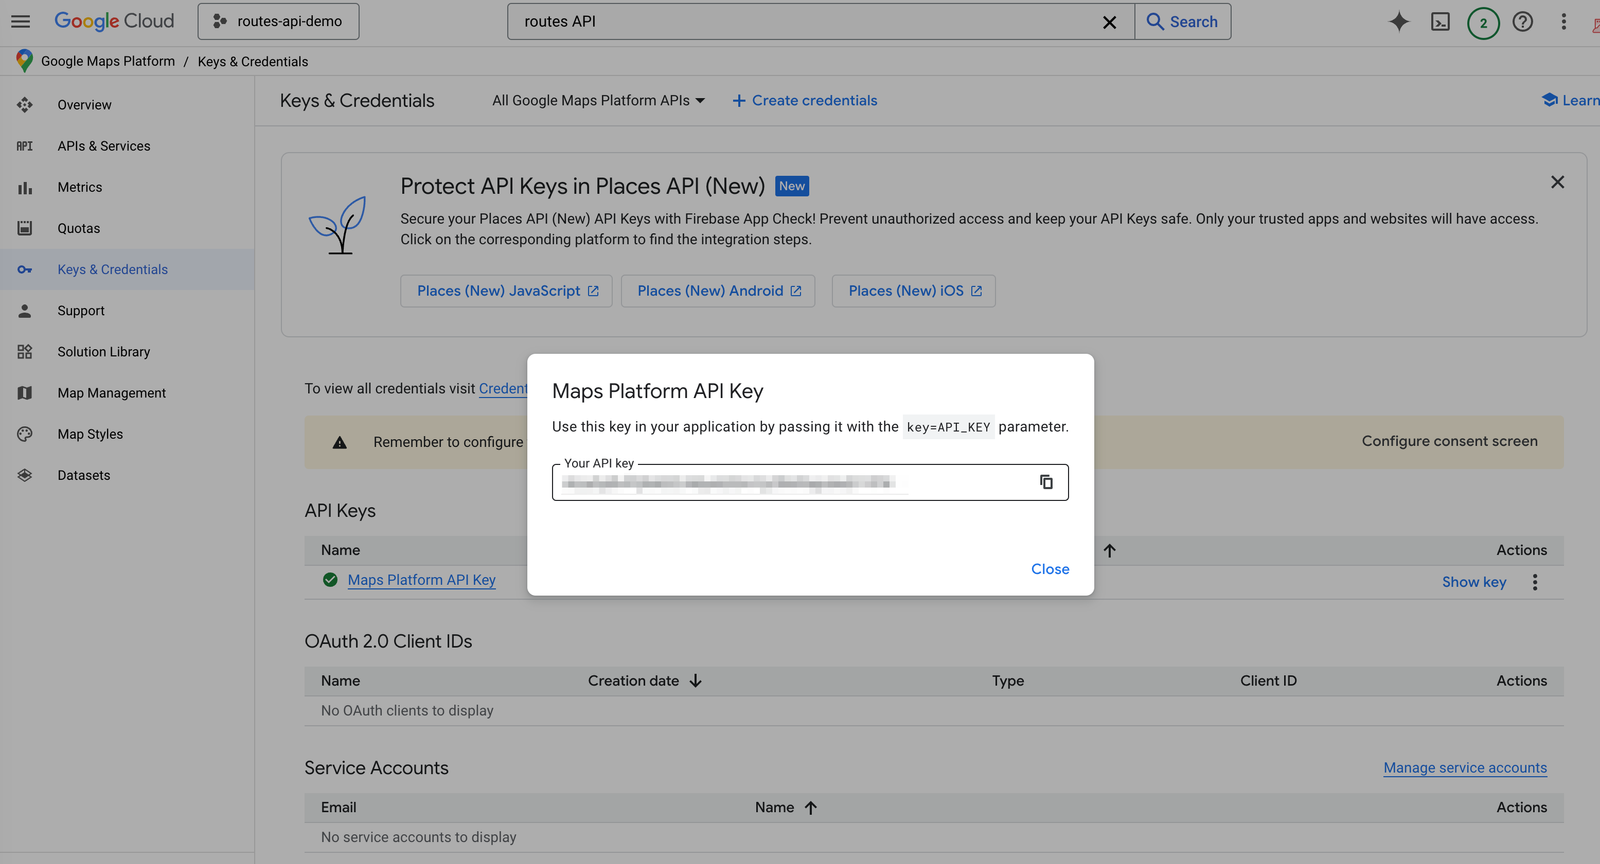
Task: Open Manage service accounts link
Action: (x=1465, y=768)
